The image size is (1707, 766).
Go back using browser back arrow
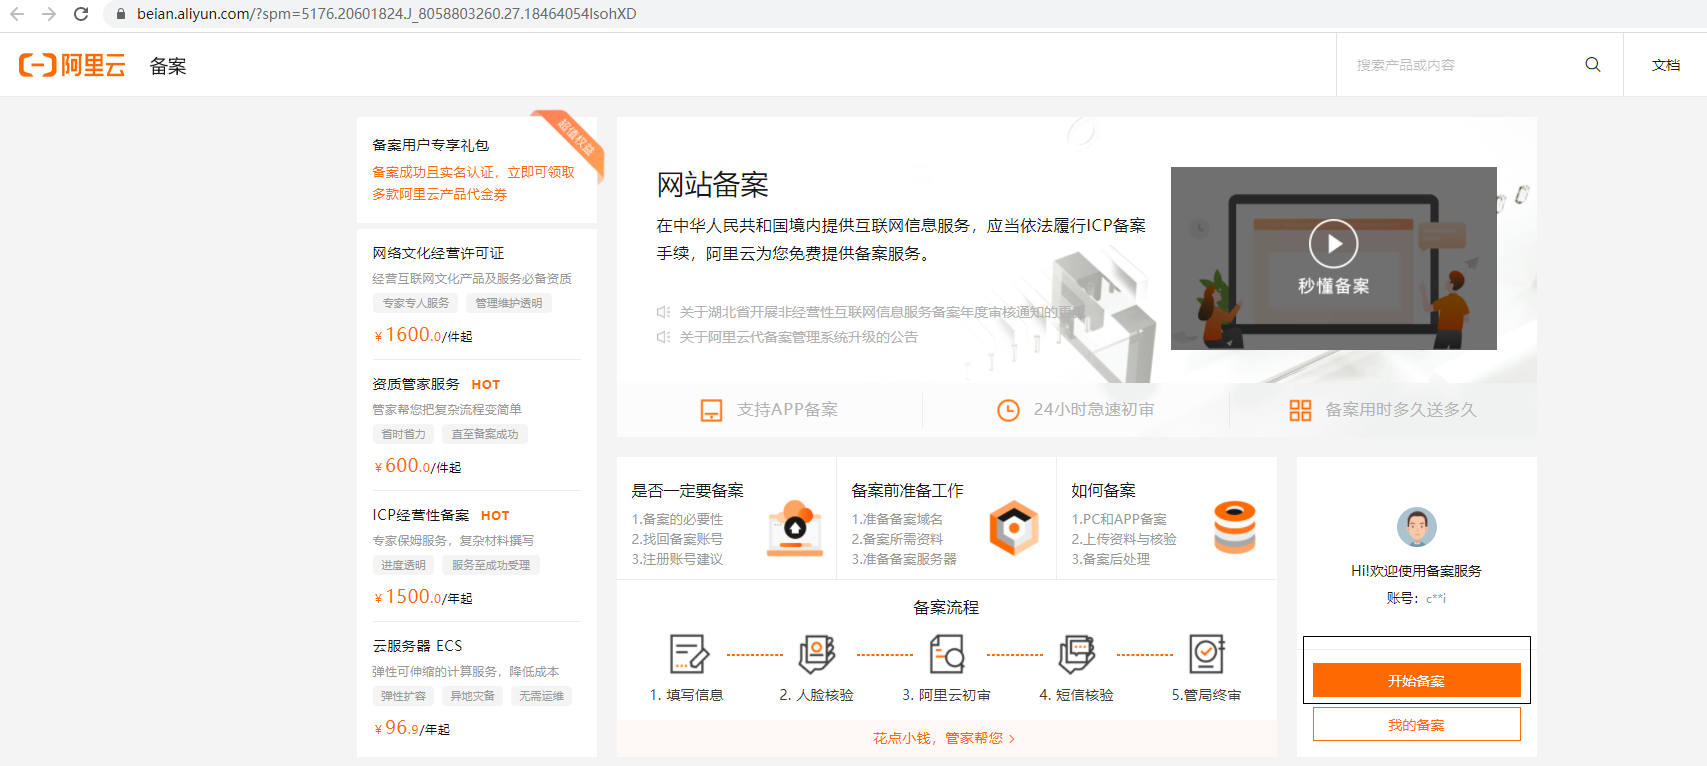coord(17,14)
